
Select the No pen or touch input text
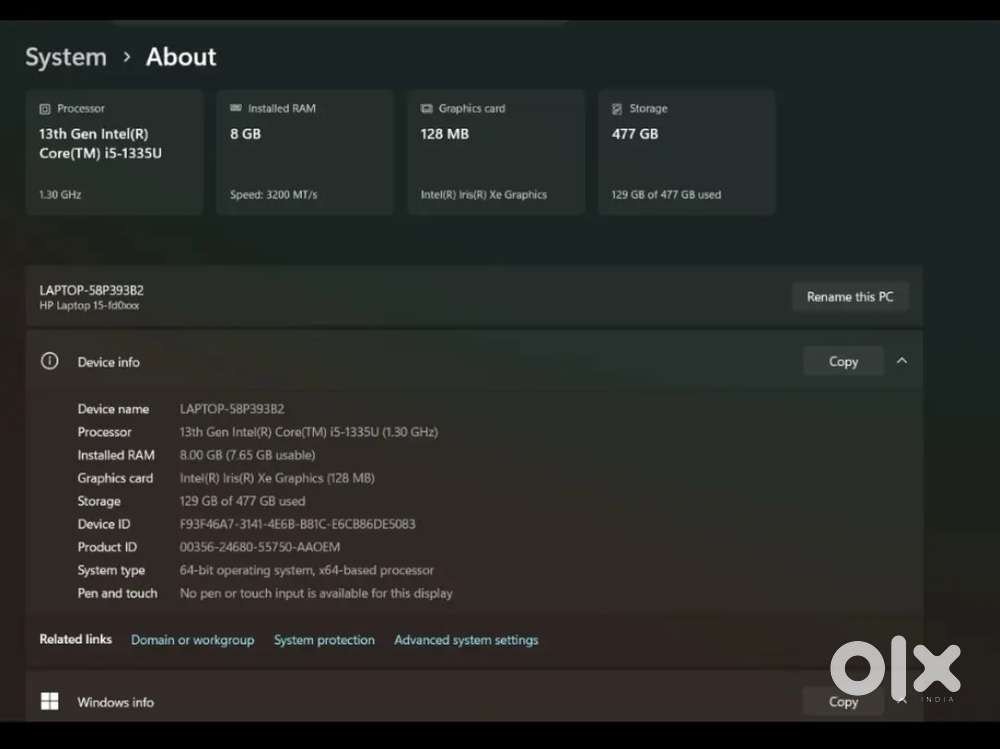tap(316, 593)
